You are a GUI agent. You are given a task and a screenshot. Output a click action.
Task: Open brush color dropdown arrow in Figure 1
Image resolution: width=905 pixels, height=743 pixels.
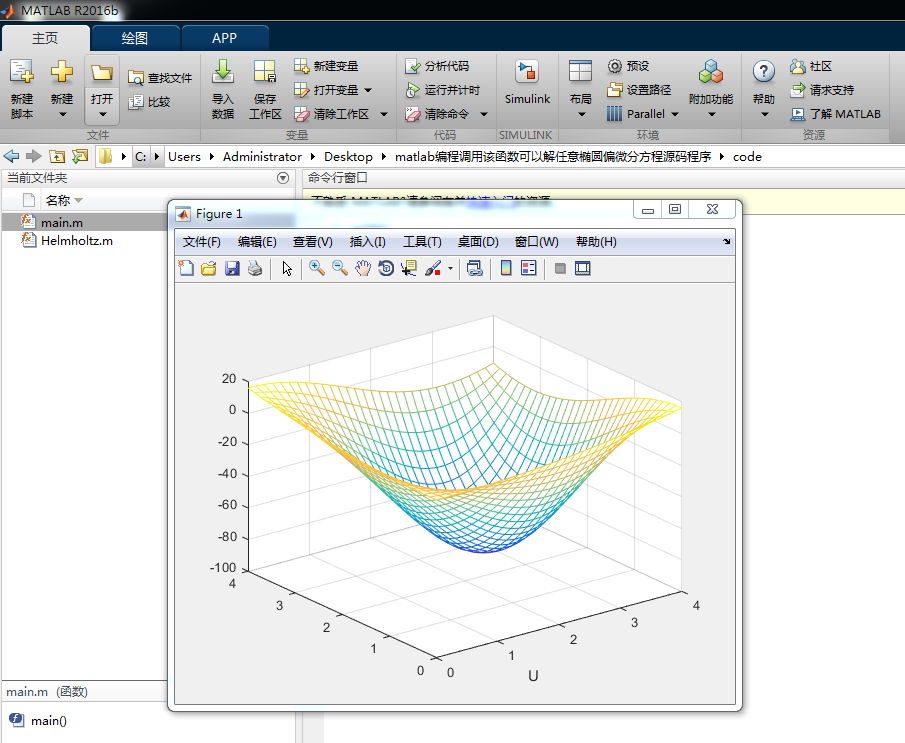click(x=450, y=268)
